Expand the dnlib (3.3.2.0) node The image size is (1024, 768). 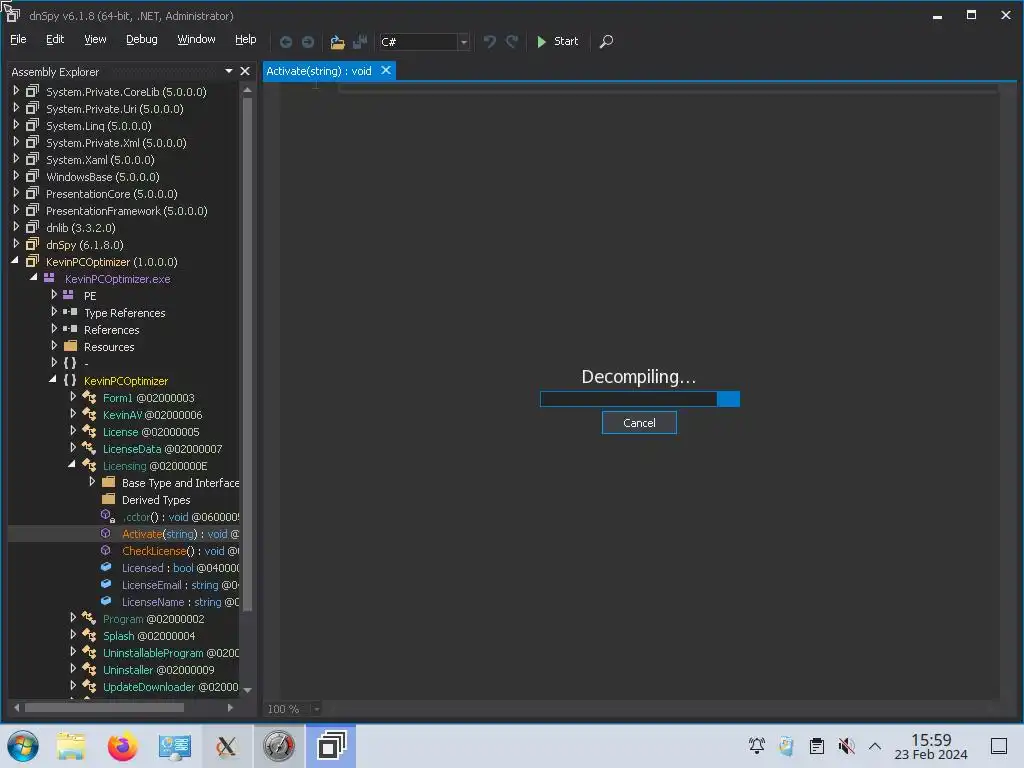(x=16, y=227)
